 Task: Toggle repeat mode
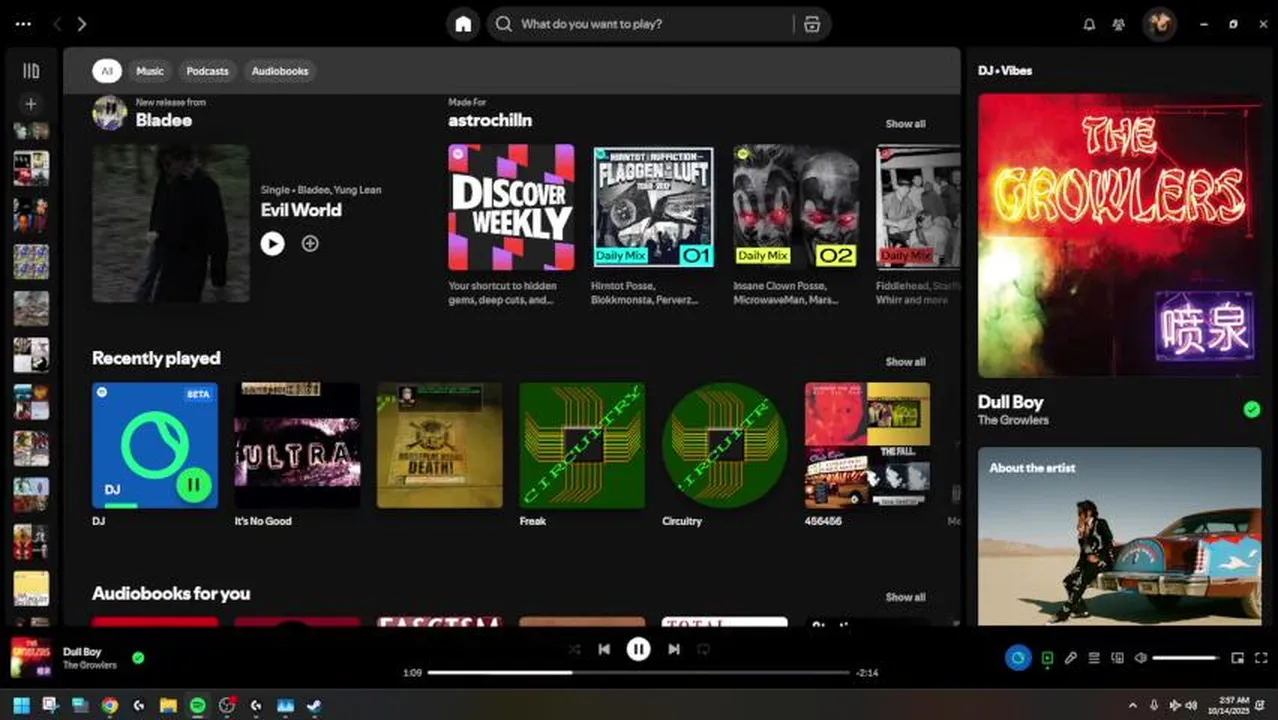pos(703,649)
